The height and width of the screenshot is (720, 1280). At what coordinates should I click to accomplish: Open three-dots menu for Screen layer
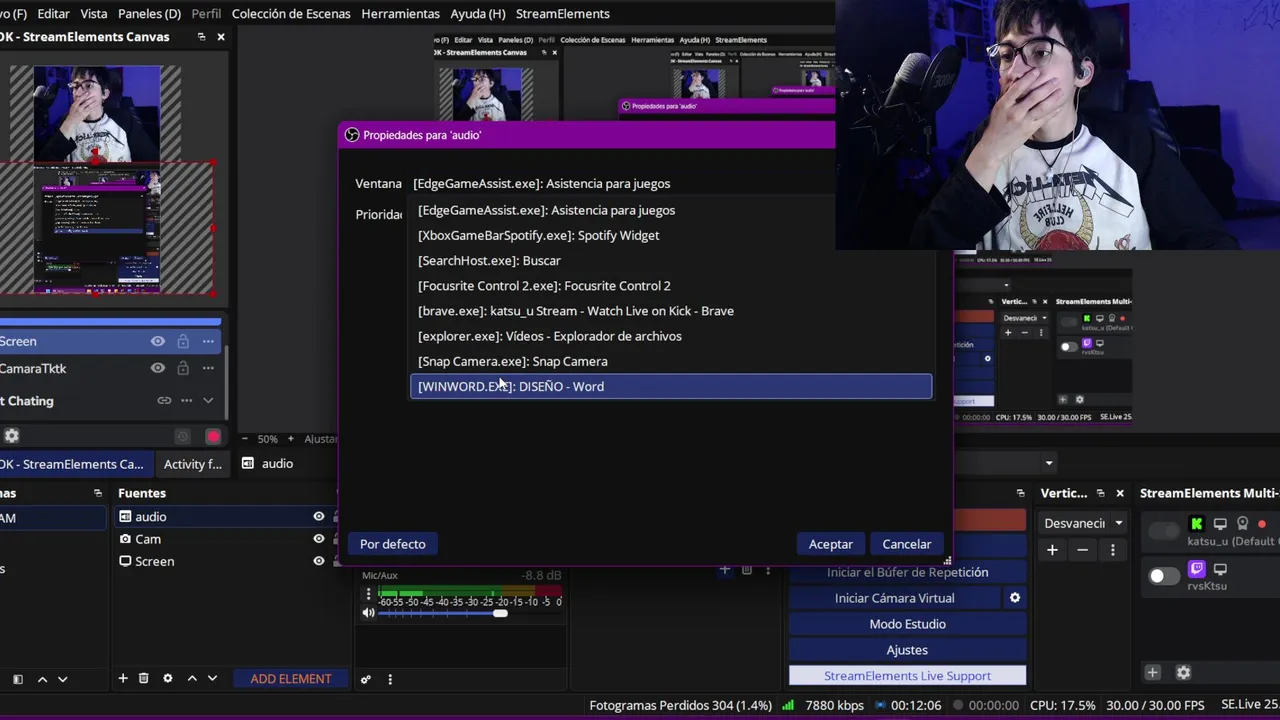(208, 341)
